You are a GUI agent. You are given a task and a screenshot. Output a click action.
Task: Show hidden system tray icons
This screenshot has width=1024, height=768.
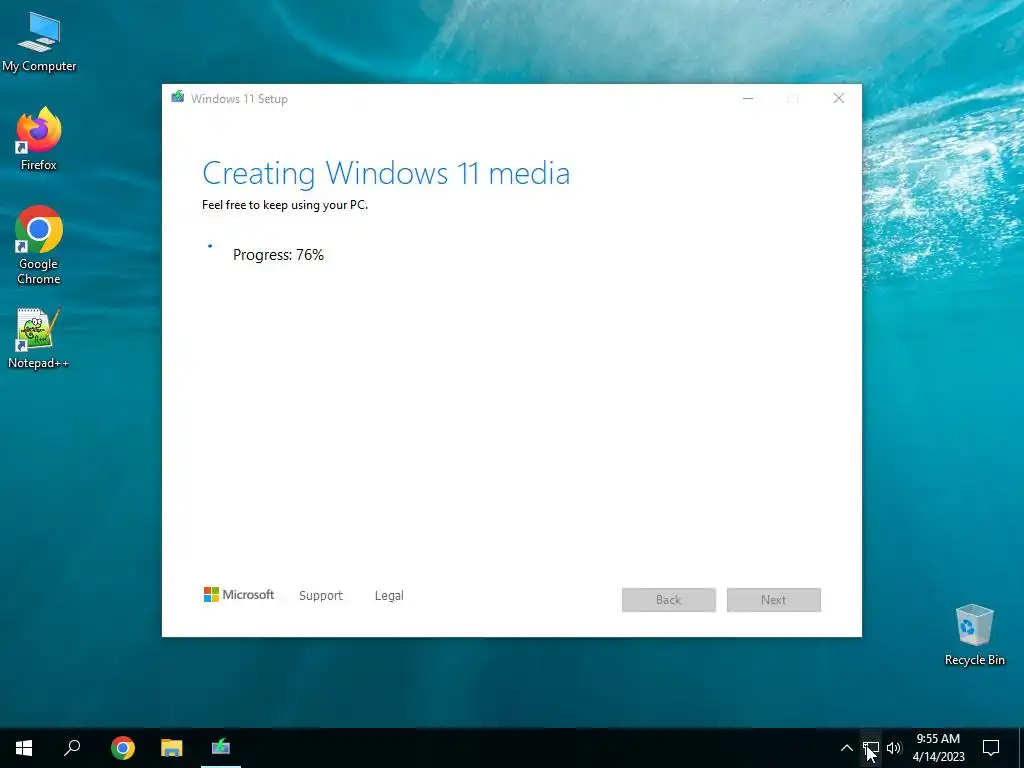click(x=846, y=748)
